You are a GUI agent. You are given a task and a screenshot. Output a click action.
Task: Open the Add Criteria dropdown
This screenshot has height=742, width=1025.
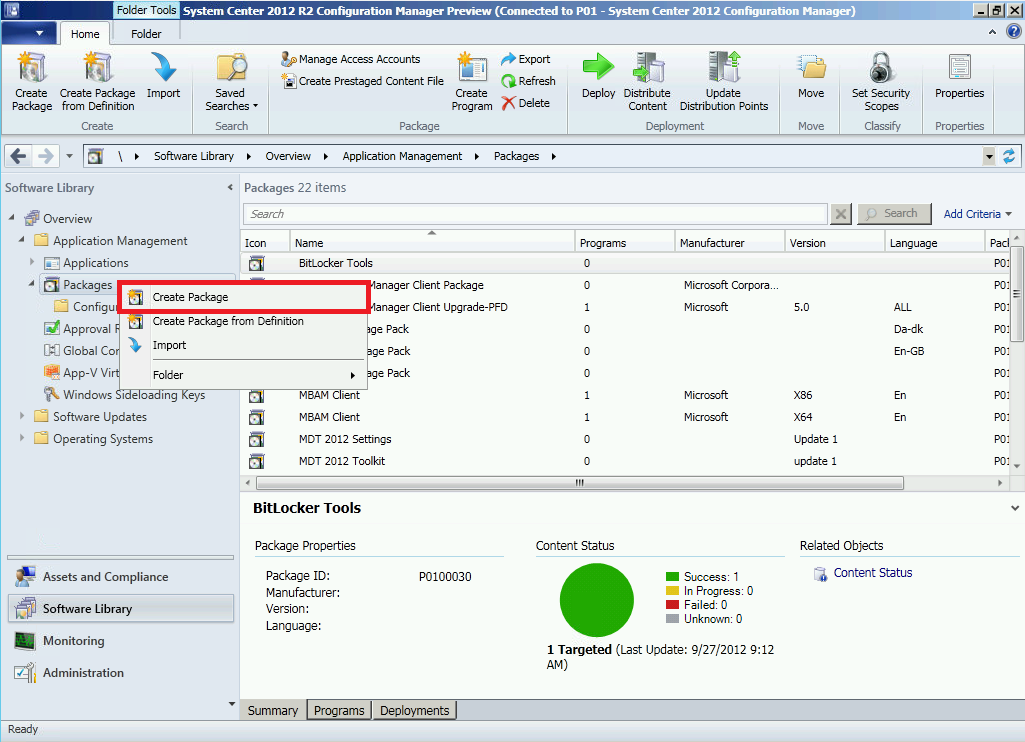(977, 214)
